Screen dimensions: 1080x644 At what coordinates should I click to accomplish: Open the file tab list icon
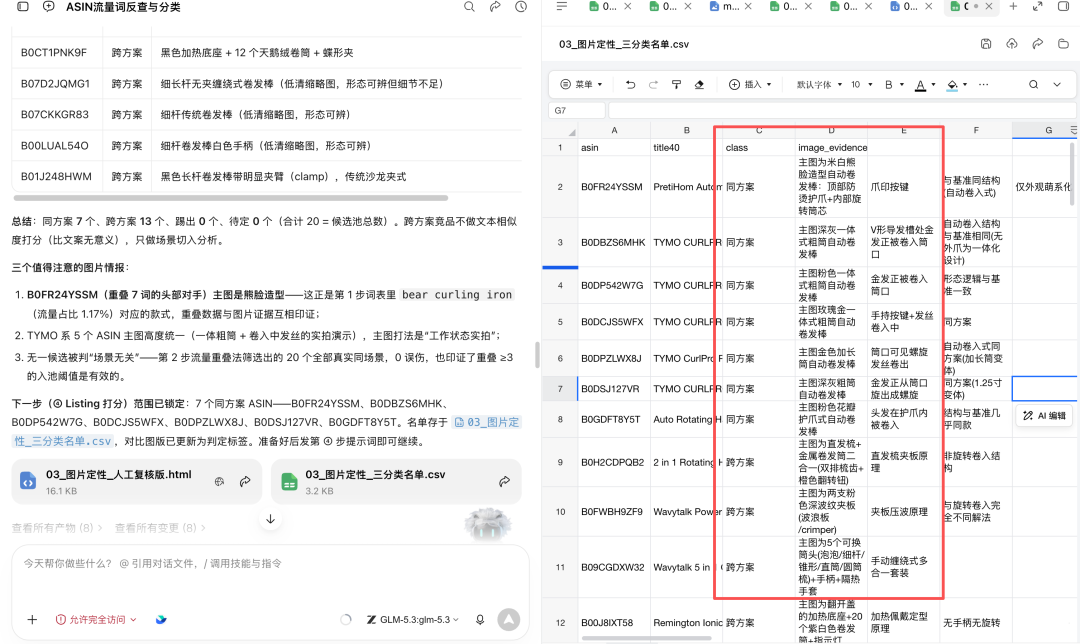pos(562,6)
